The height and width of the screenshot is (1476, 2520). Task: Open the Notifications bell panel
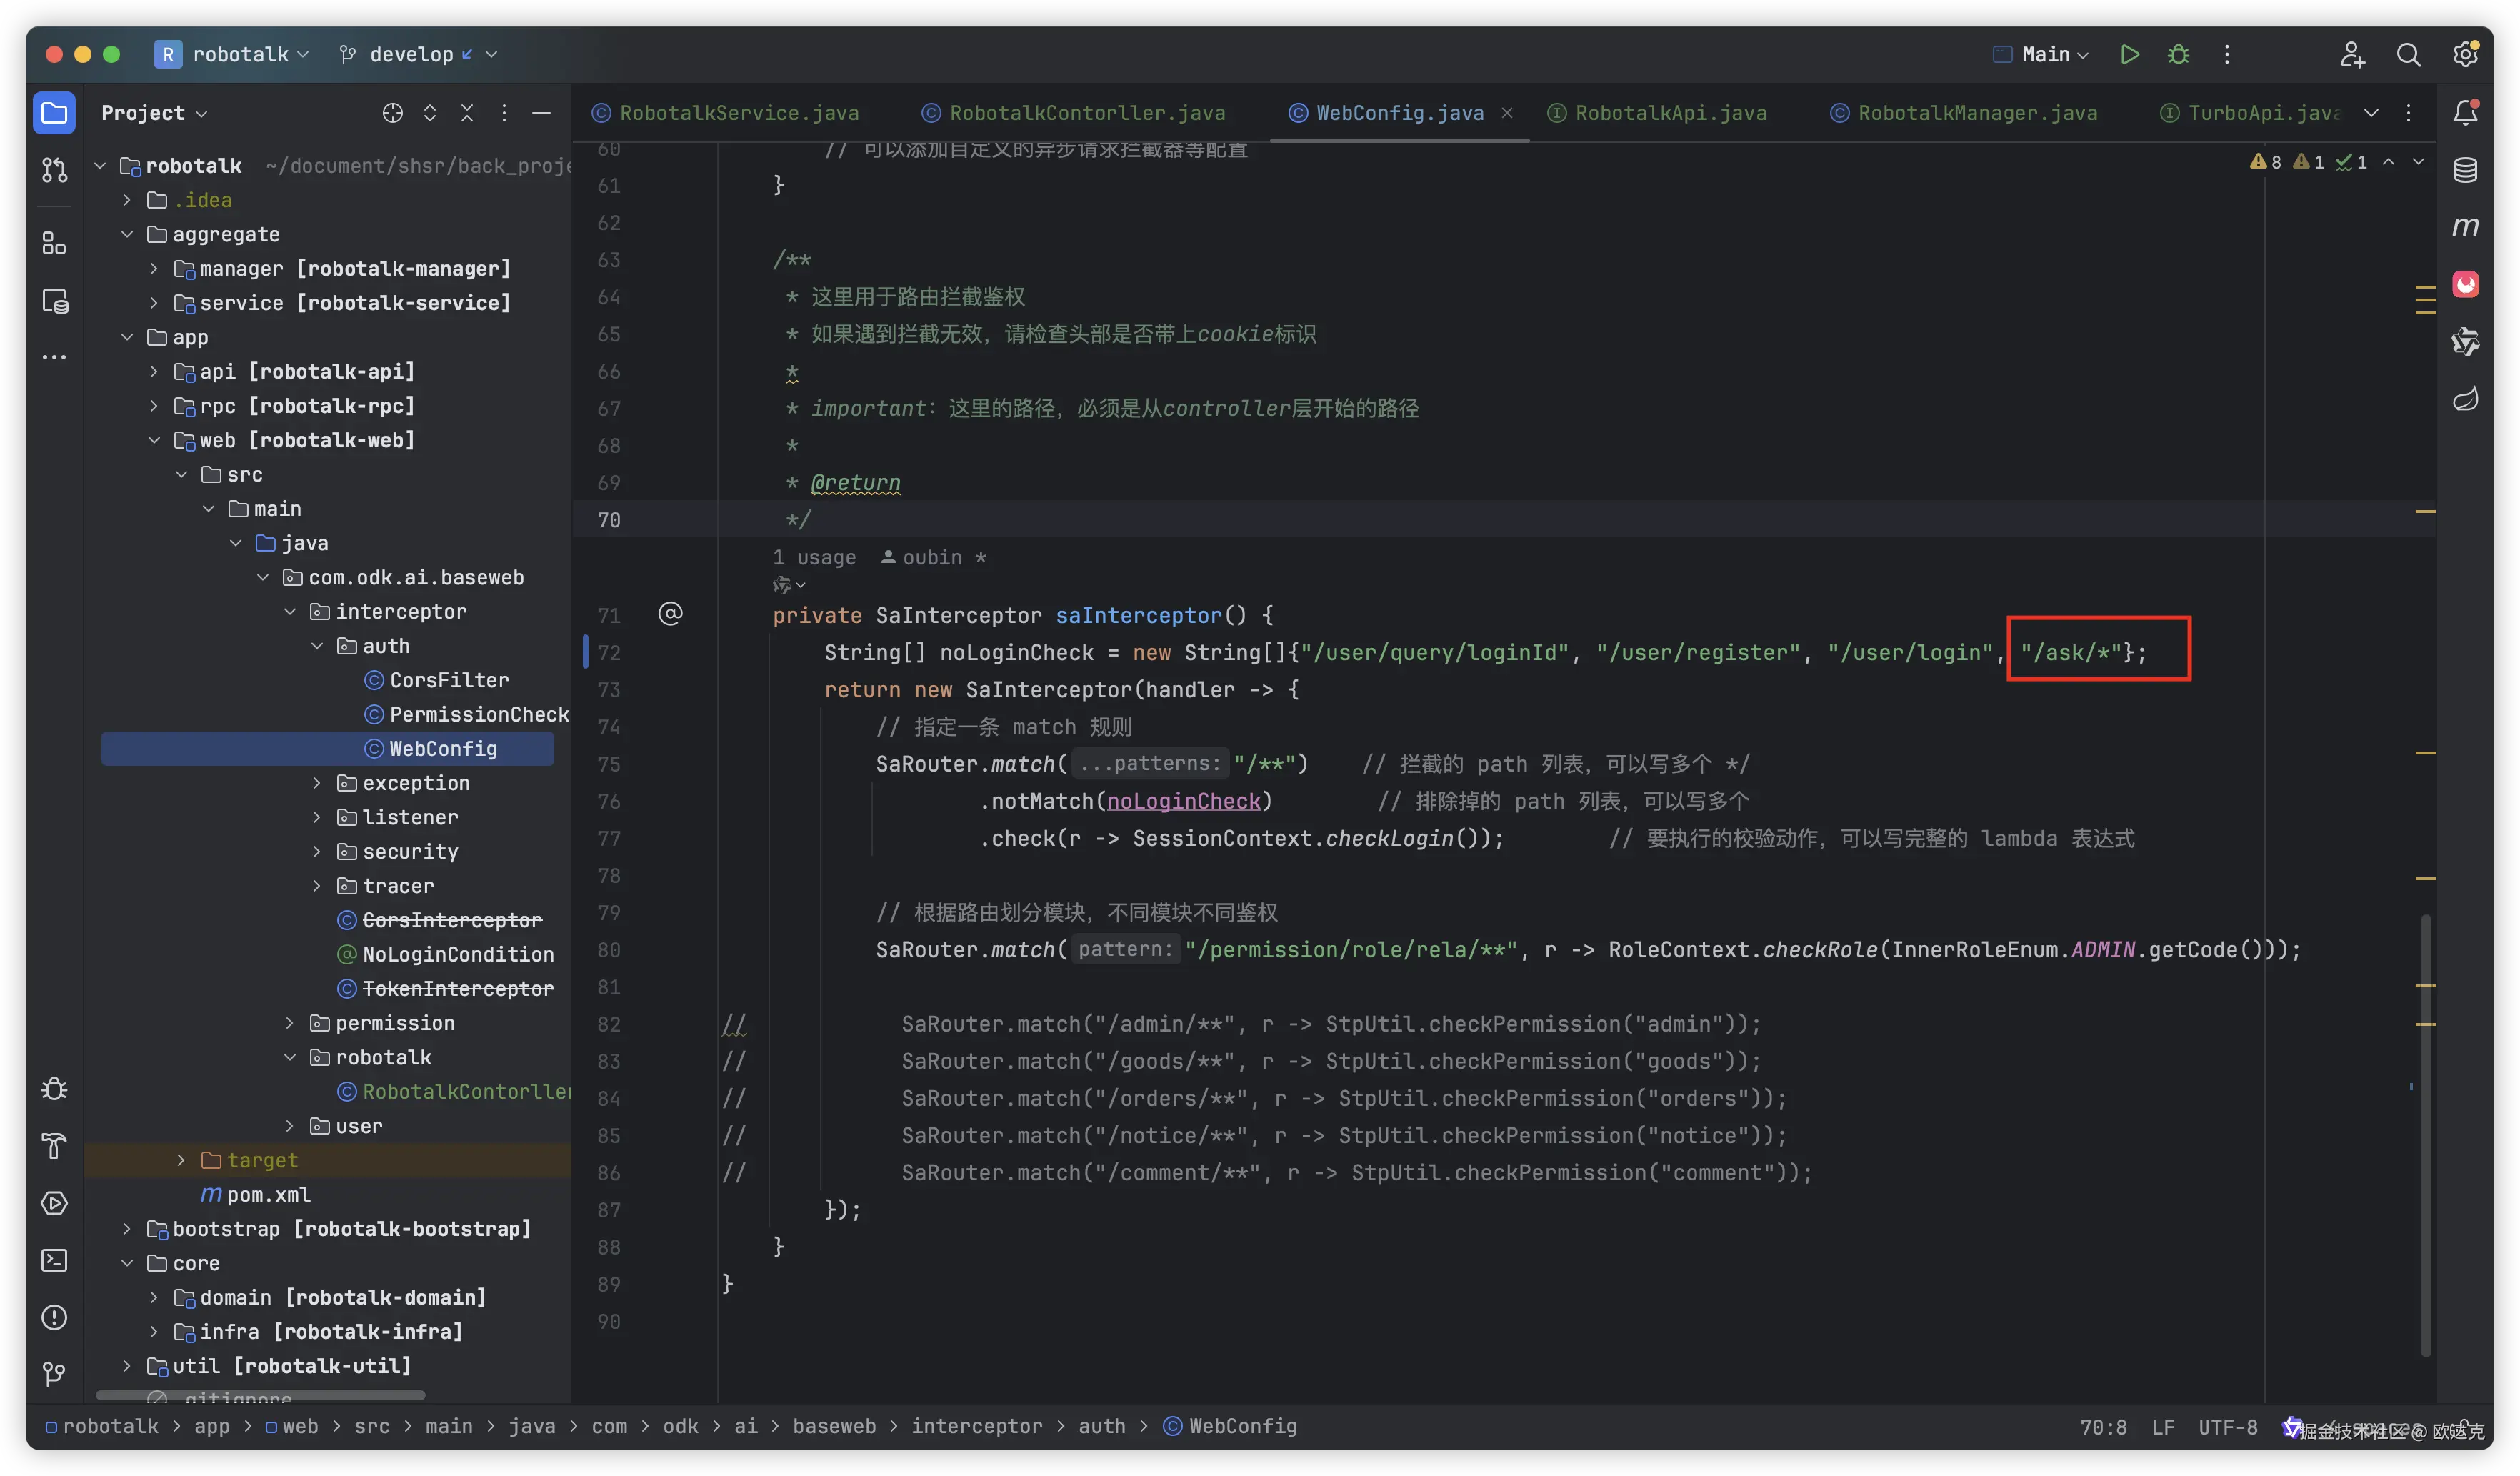click(x=2465, y=113)
